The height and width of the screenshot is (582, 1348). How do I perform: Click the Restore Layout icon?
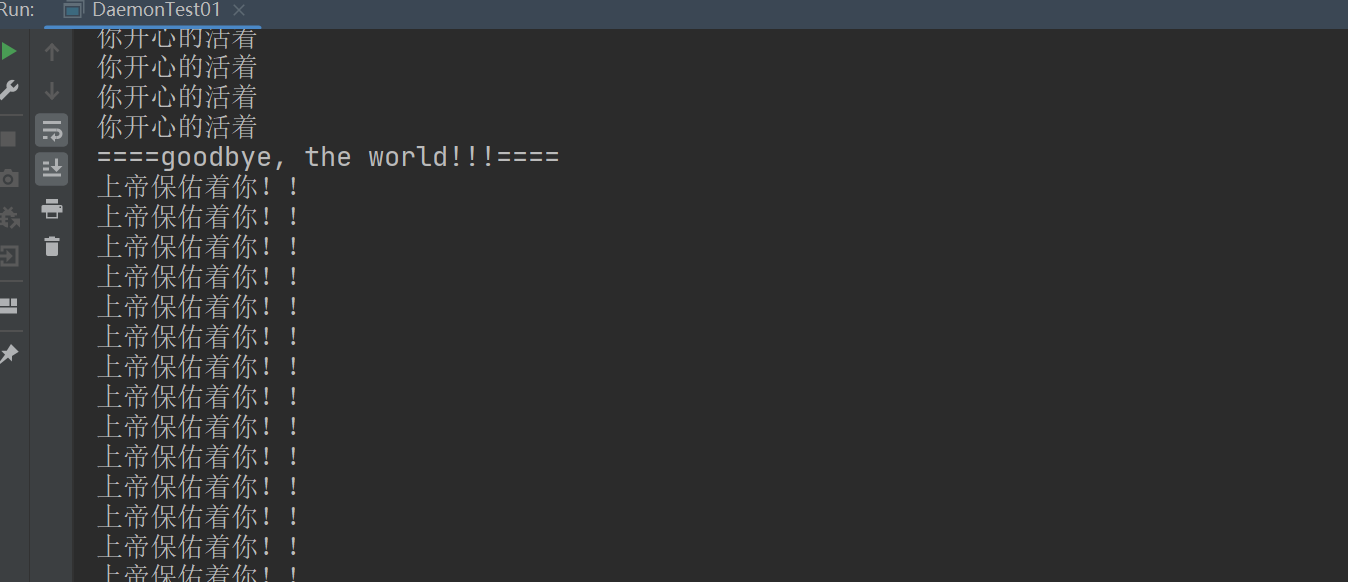(x=9, y=306)
